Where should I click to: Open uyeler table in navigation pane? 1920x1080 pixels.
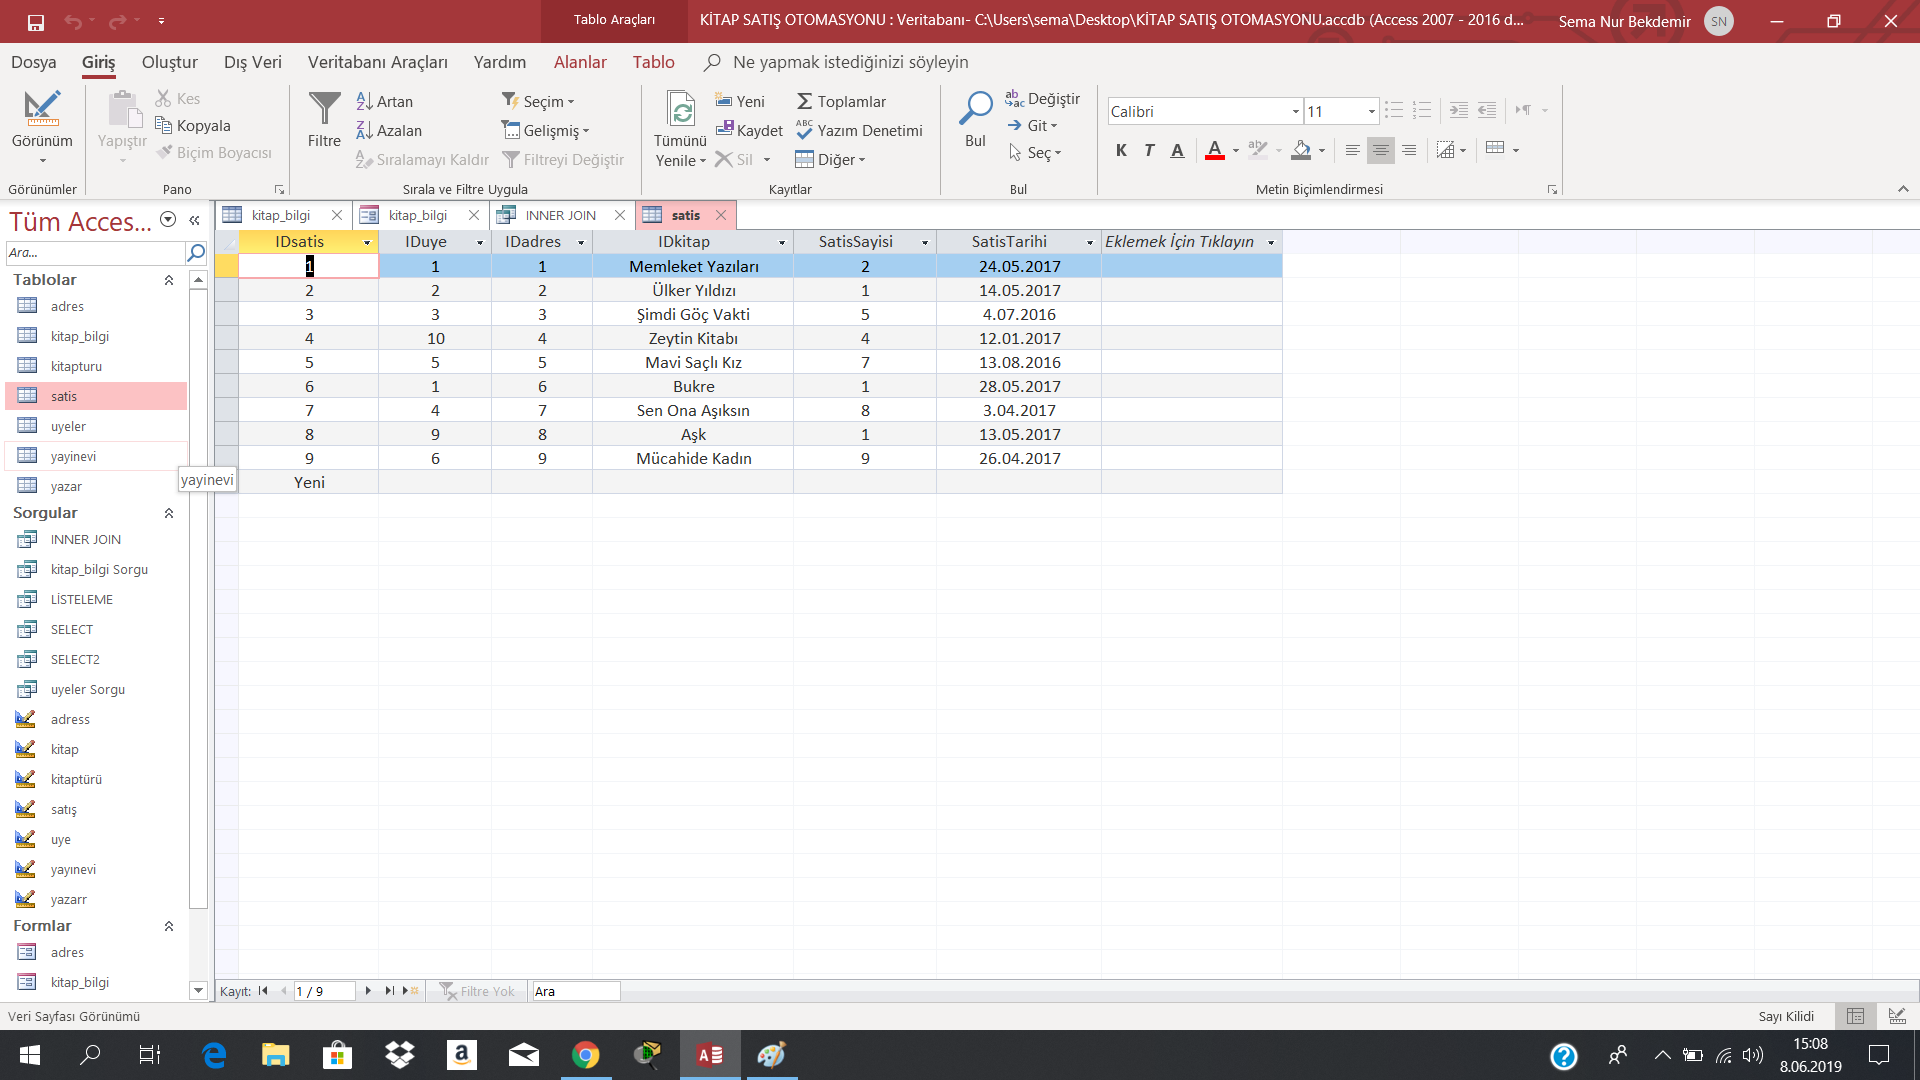click(68, 426)
